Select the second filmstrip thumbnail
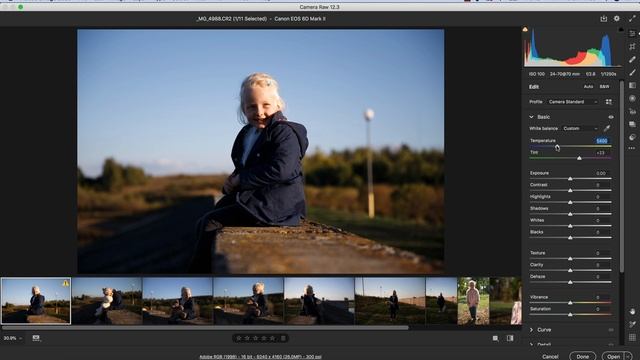 107,301
